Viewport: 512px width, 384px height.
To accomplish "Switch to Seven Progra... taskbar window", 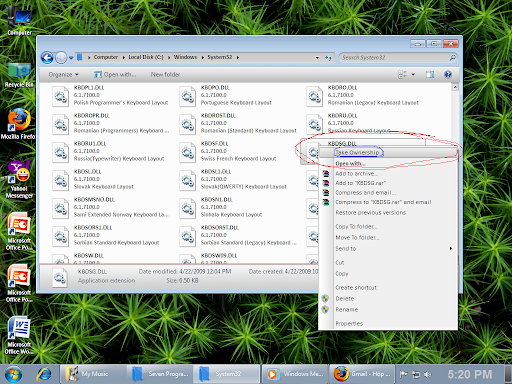I will [x=160, y=374].
